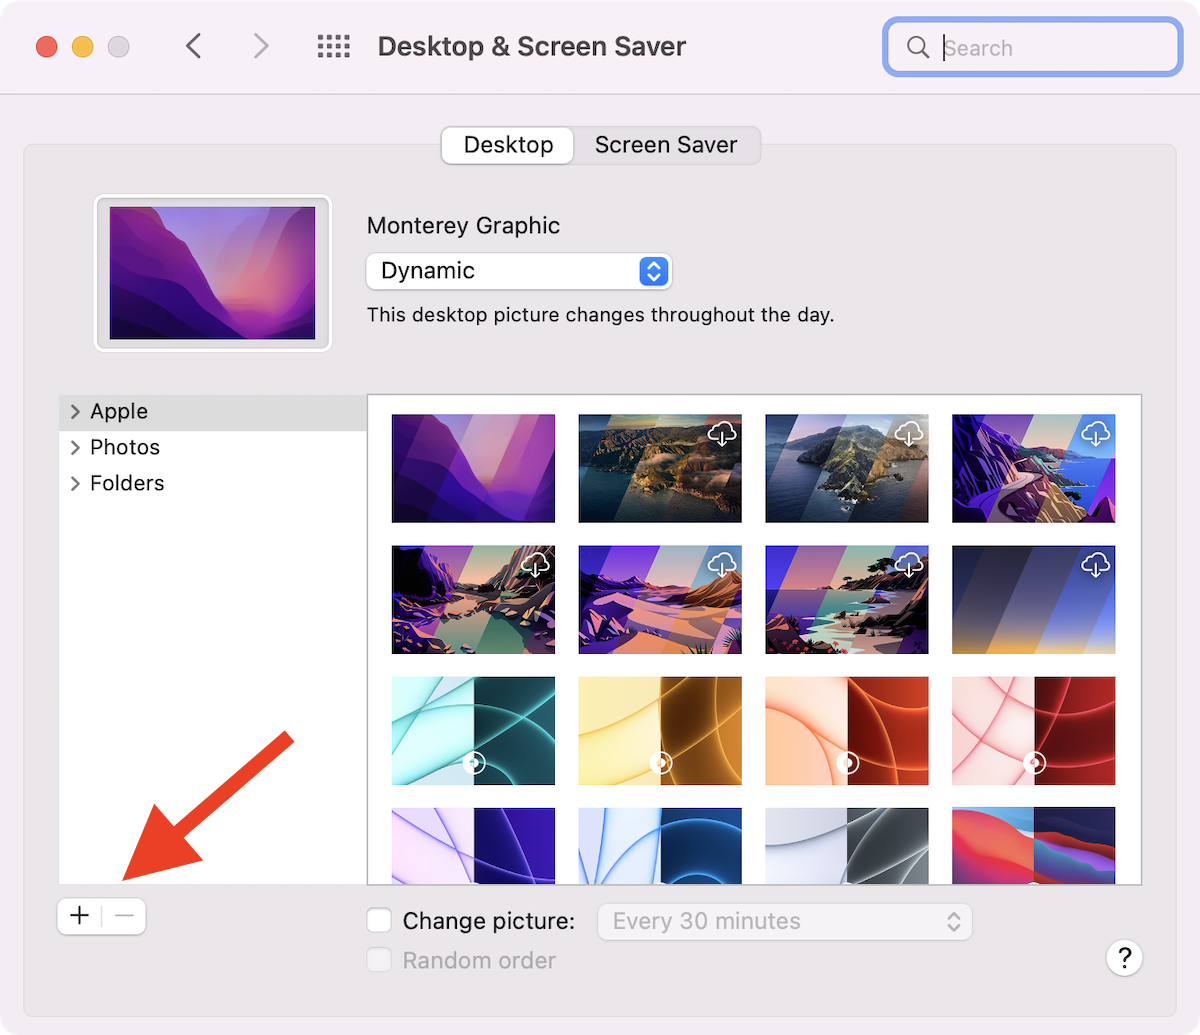Select the yellow light-dark wallpaper thumbnail
The height and width of the screenshot is (1035, 1200).
[x=660, y=731]
